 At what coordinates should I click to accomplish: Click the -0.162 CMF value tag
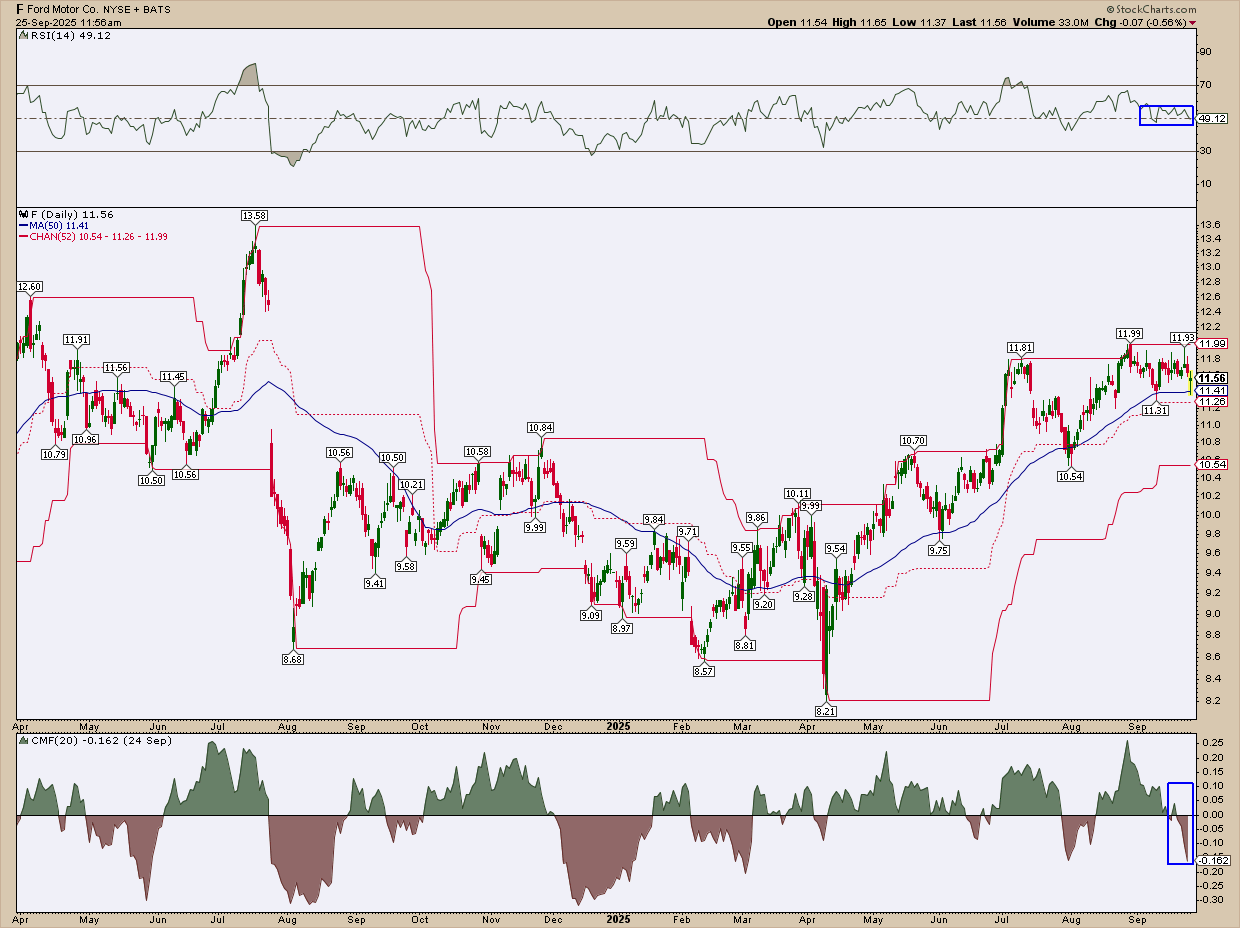(x=1213, y=860)
